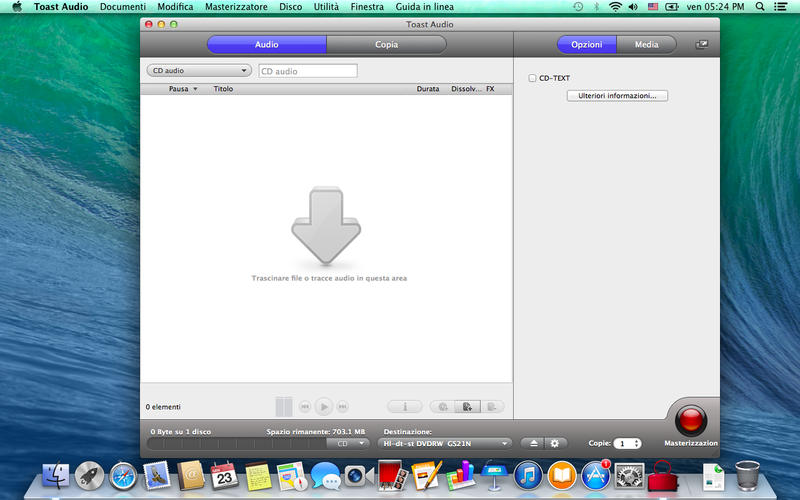Skip to next track
The image size is (800, 500).
click(x=343, y=407)
